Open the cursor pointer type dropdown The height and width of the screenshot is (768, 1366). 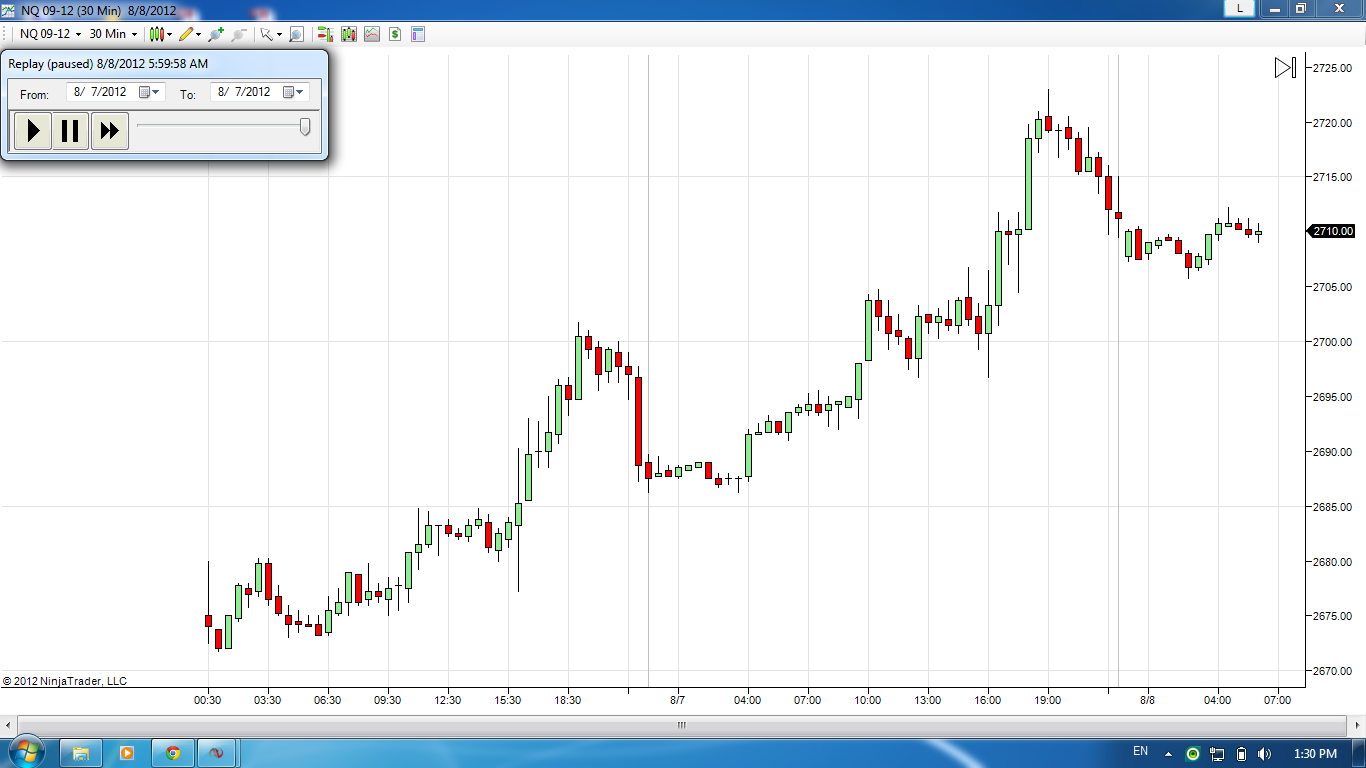tap(270, 34)
